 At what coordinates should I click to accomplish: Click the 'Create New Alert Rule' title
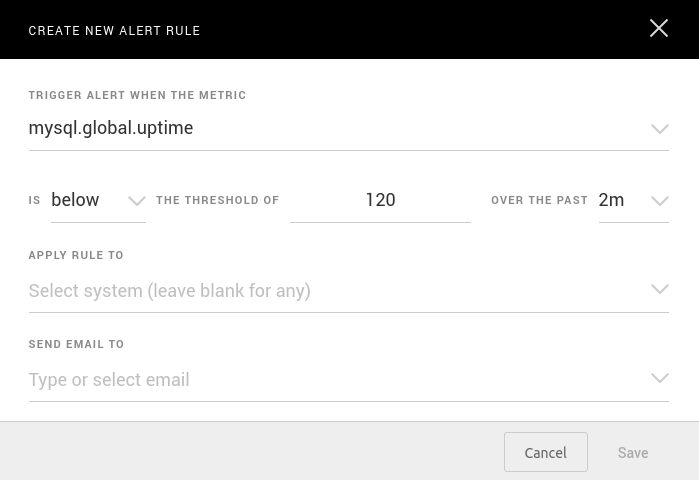point(114,31)
